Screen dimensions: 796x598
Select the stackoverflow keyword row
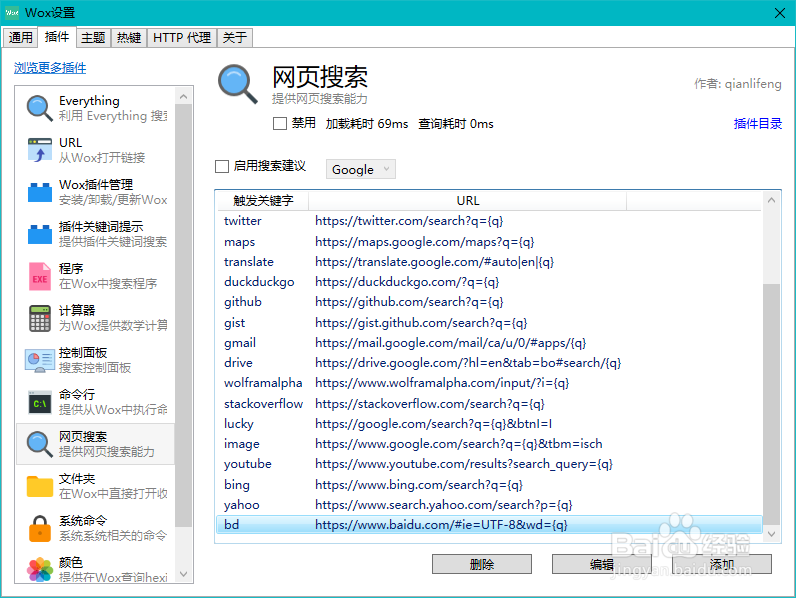pyautogui.click(x=489, y=404)
